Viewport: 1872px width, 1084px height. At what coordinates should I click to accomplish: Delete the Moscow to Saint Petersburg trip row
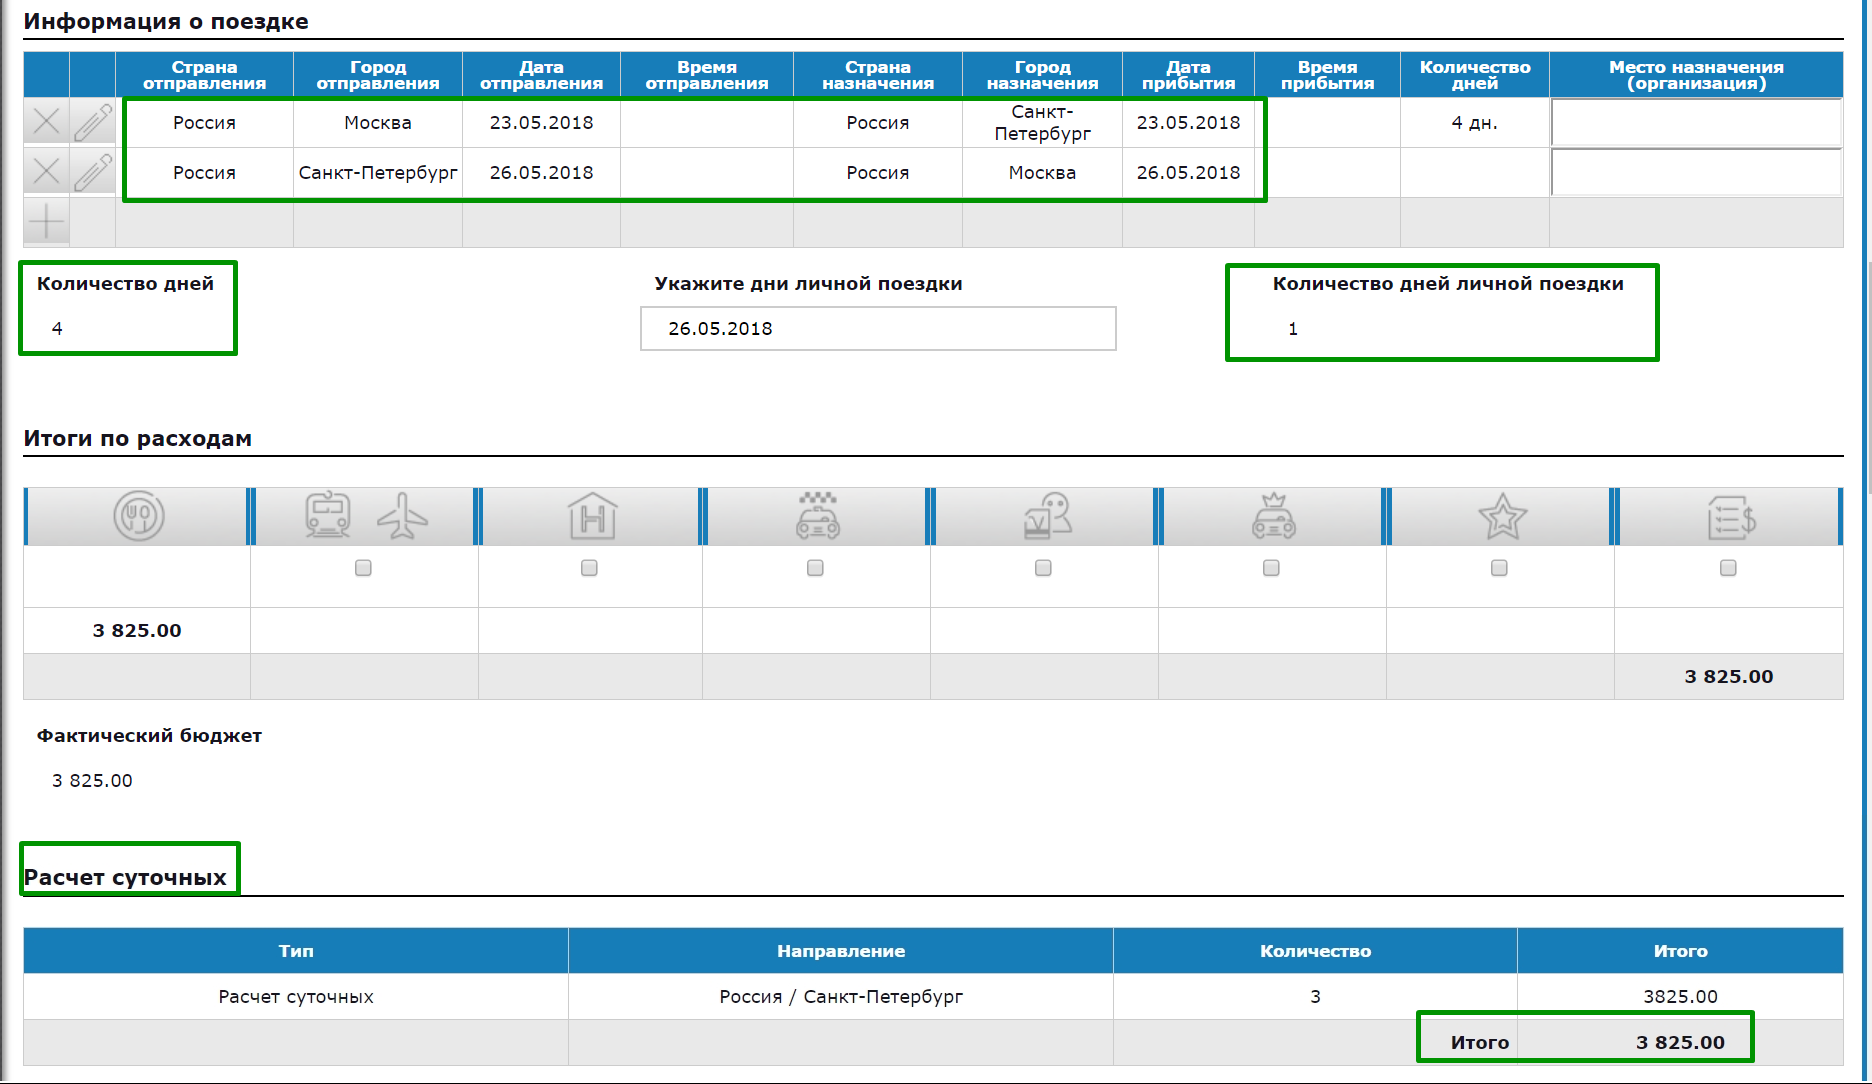point(46,122)
